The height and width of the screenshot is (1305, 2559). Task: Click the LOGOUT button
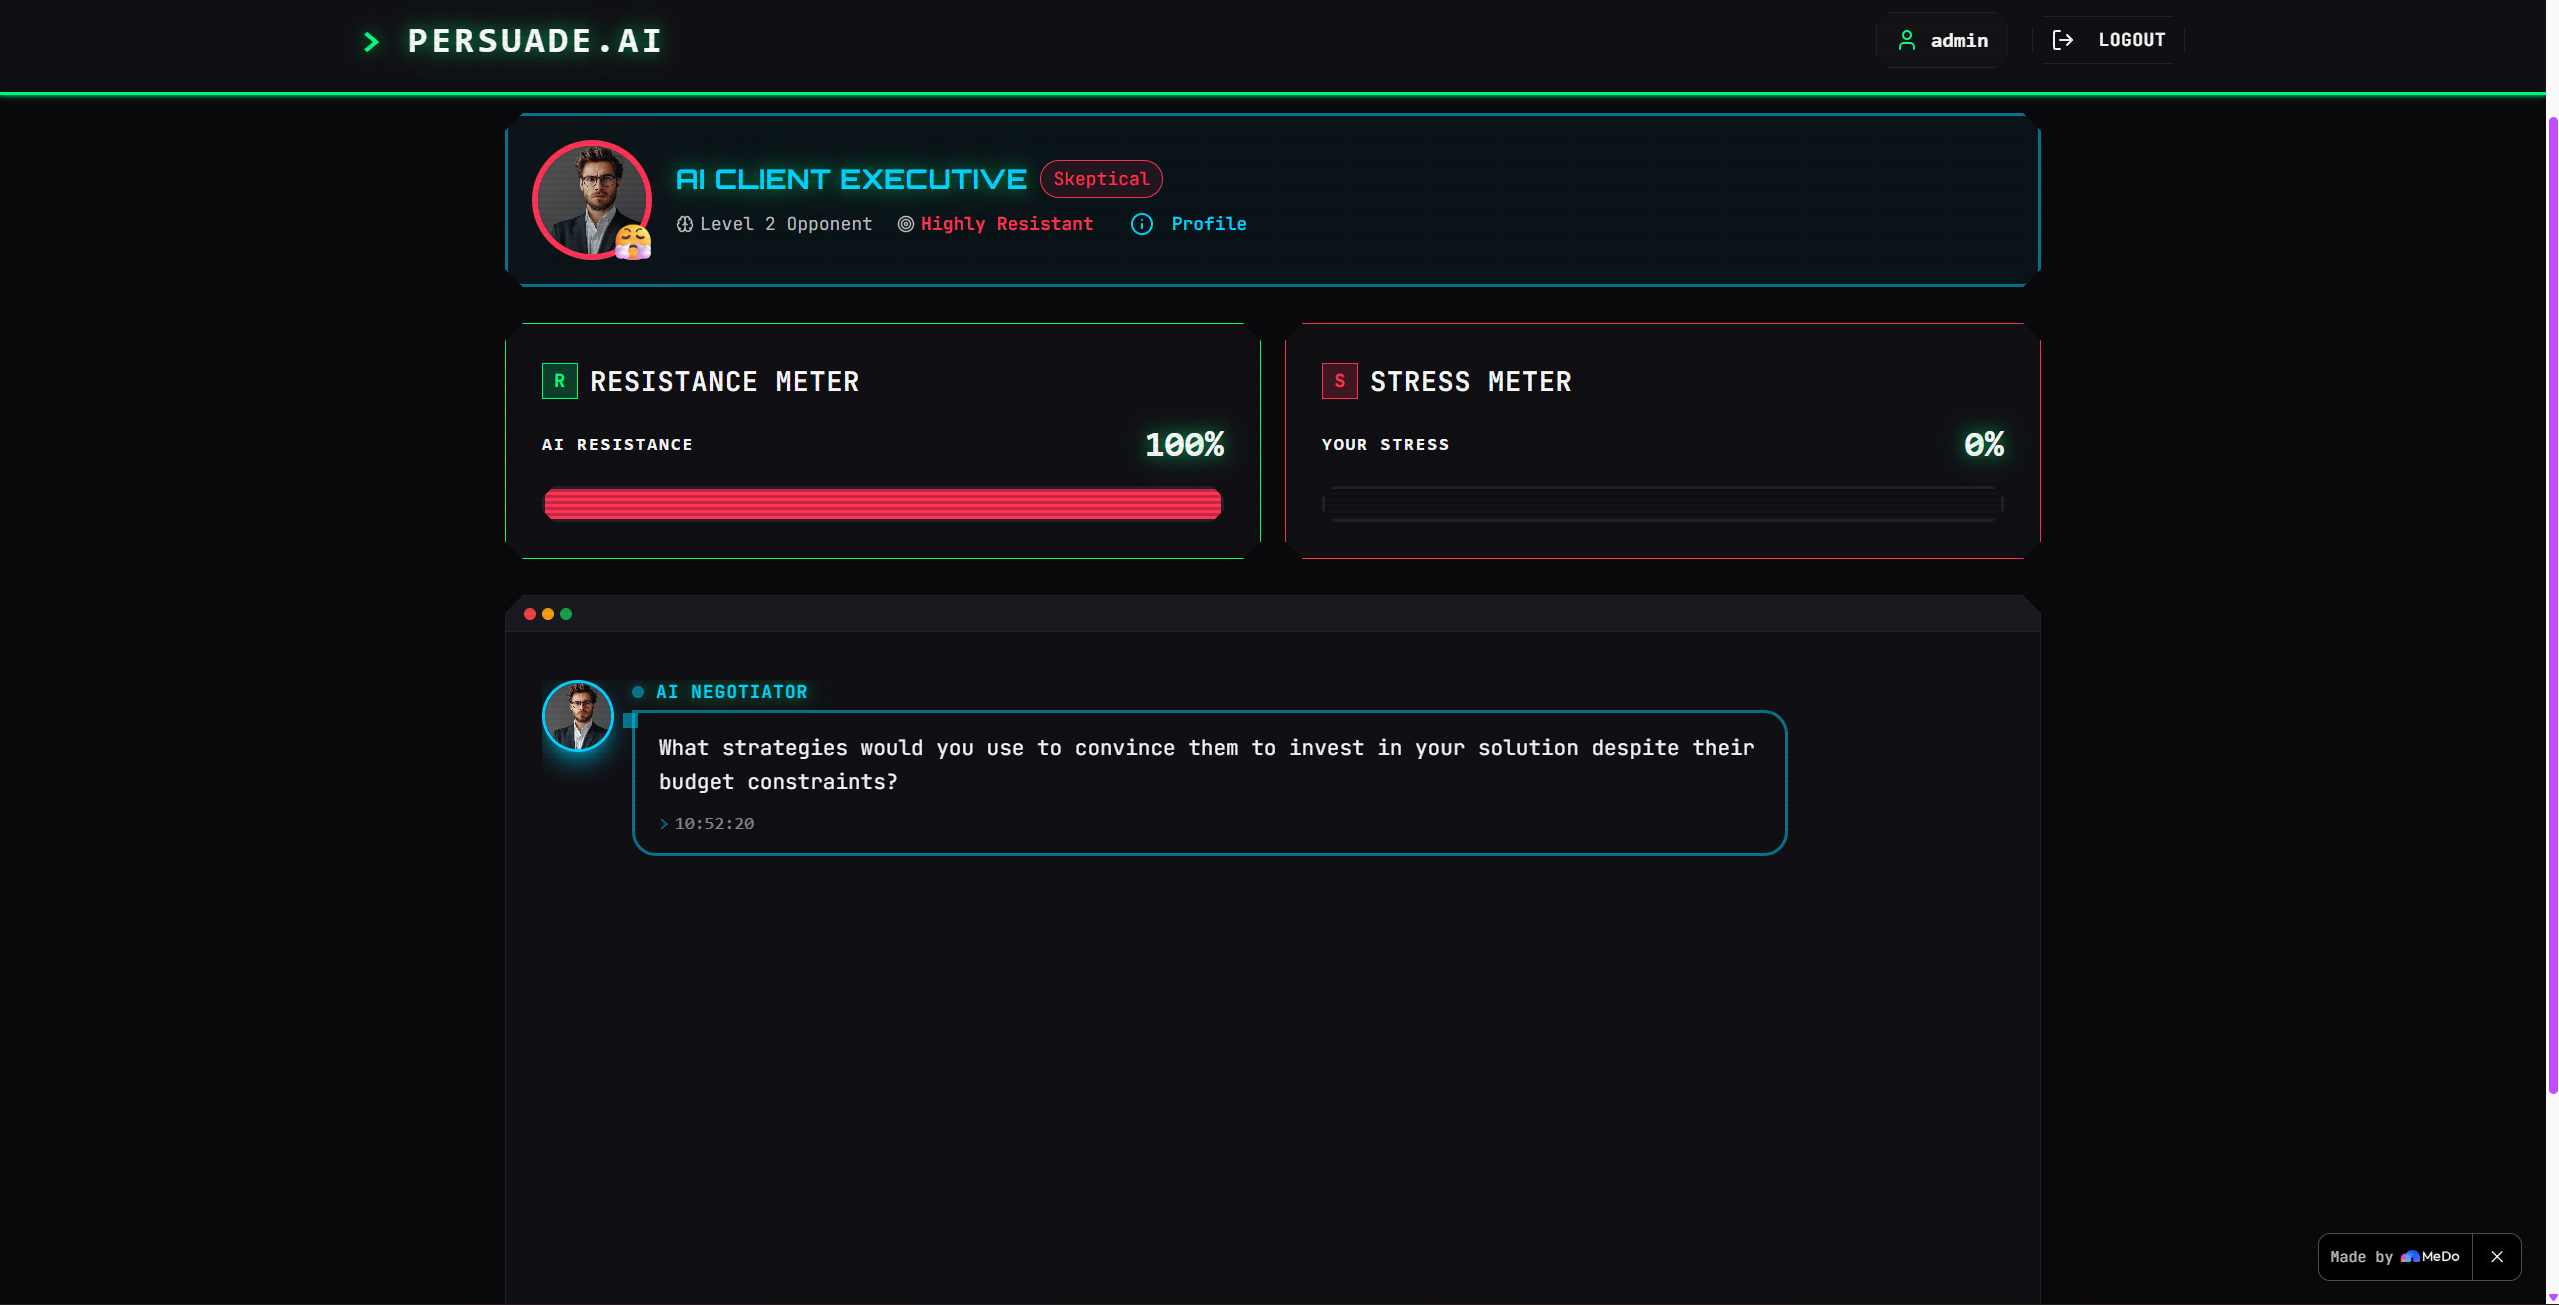pyautogui.click(x=2109, y=40)
